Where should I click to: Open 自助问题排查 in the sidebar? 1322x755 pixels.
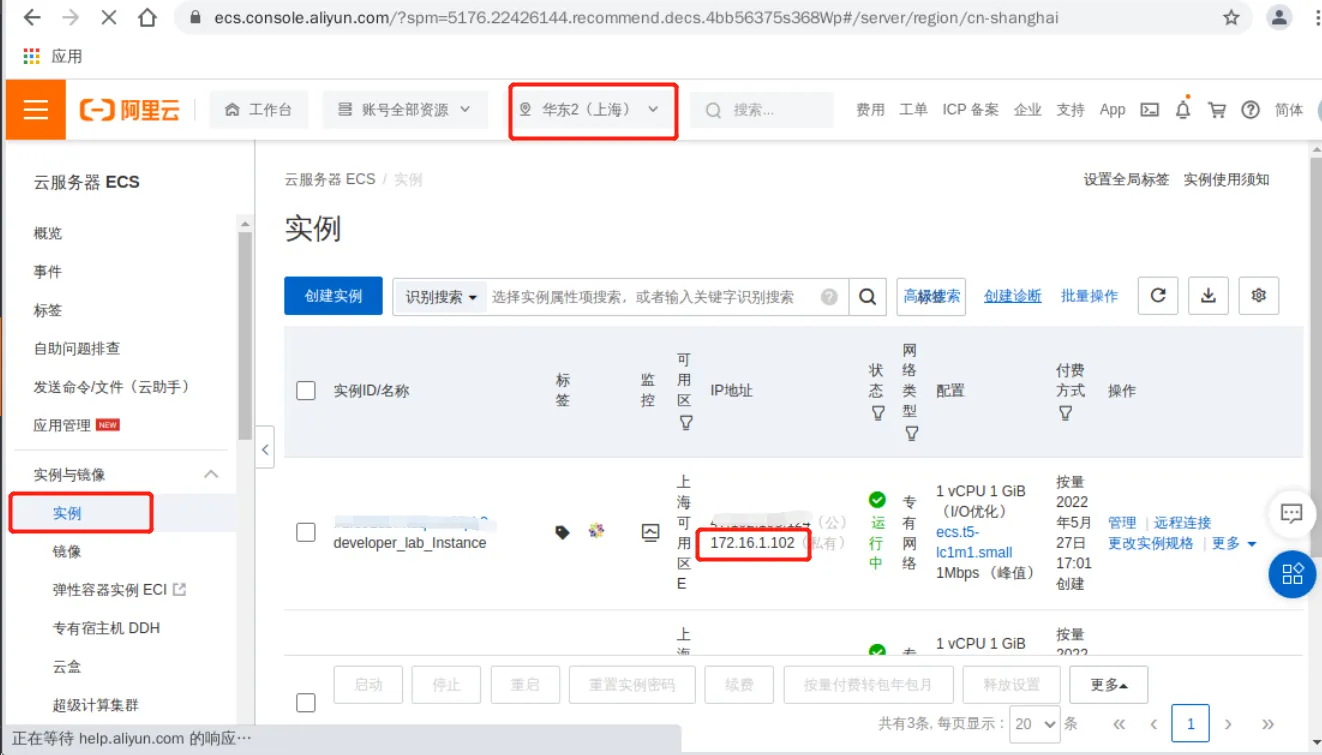click(77, 348)
